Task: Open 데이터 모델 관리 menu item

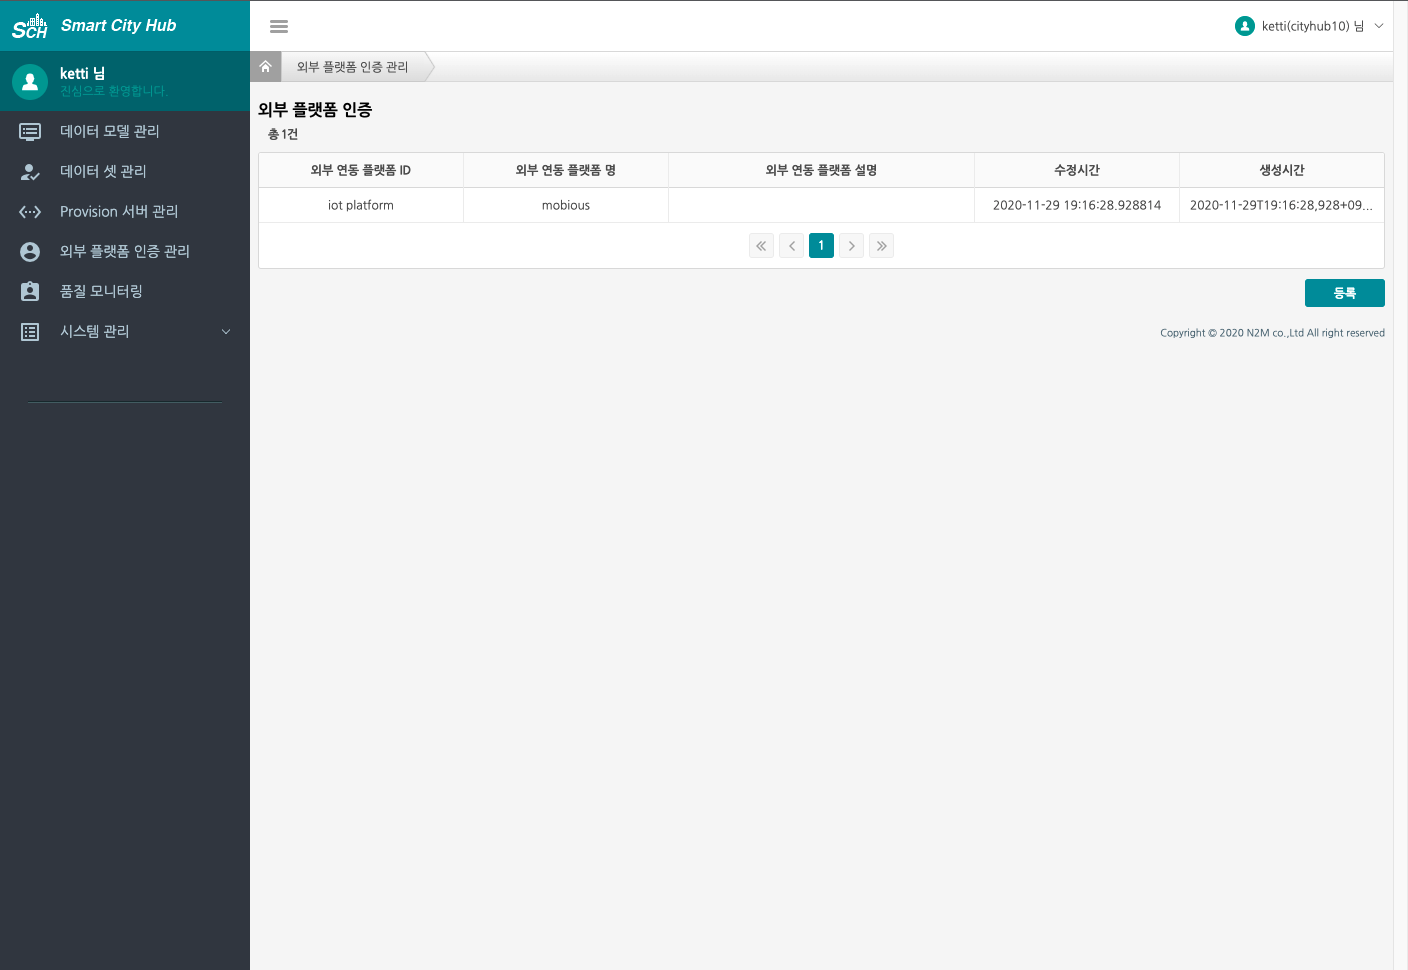Action: click(x=110, y=131)
